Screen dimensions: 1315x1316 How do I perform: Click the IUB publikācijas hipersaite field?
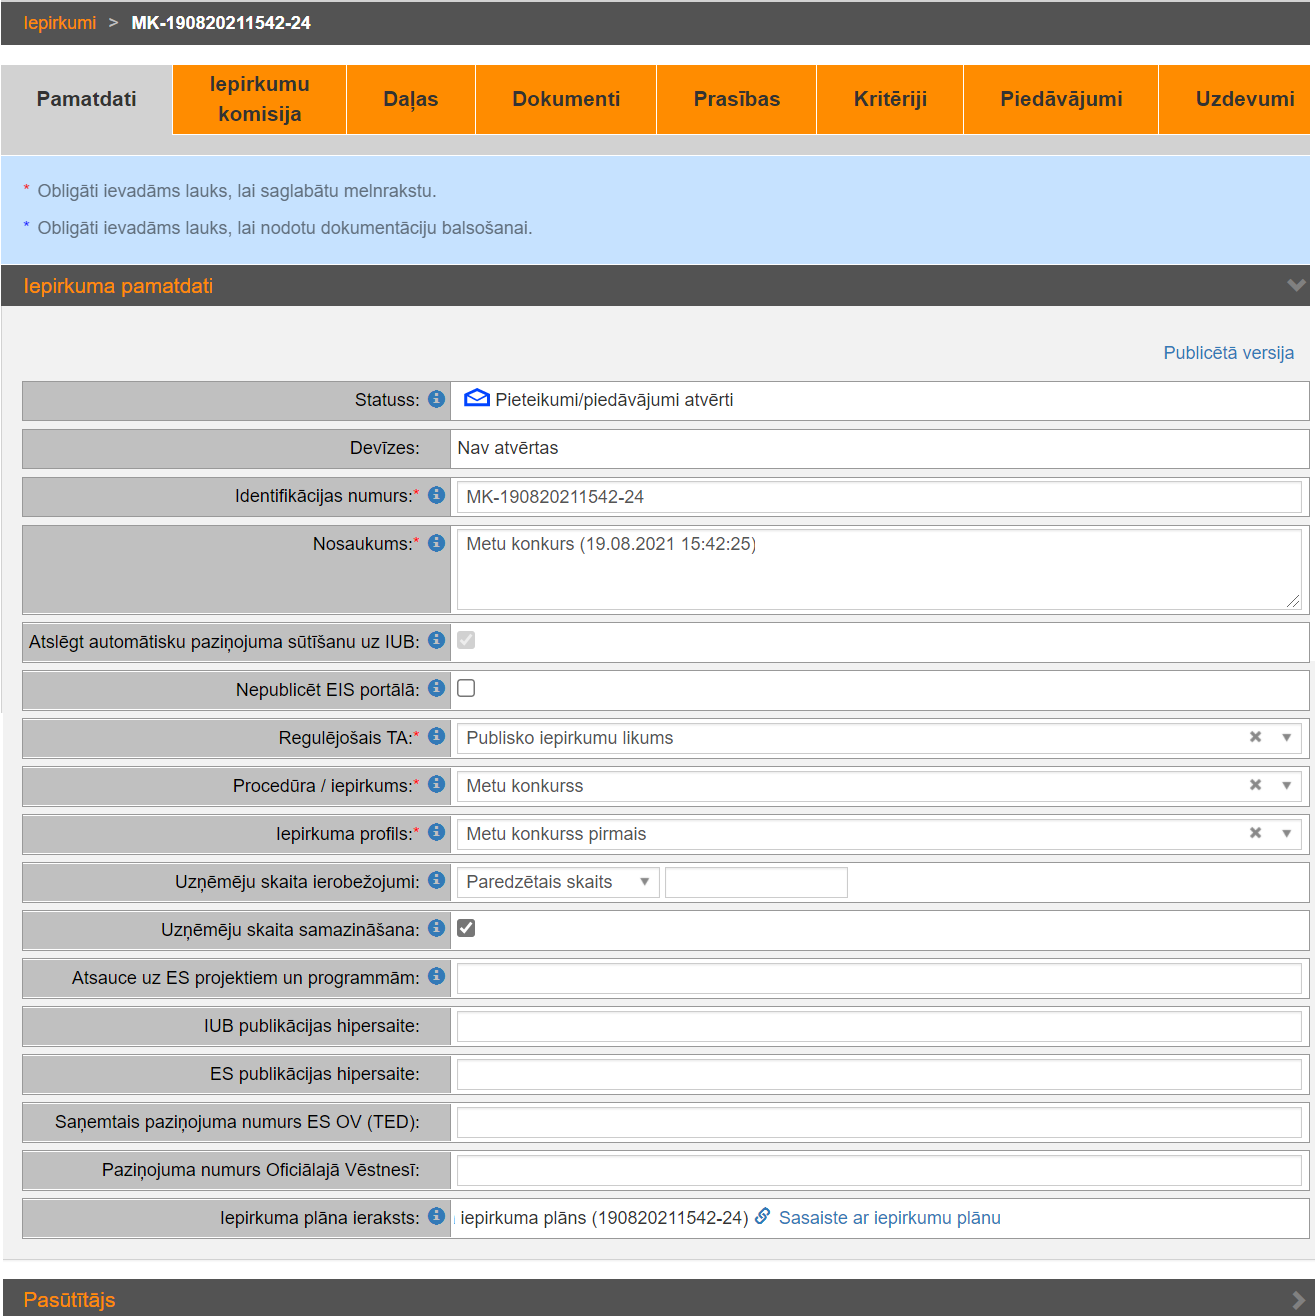tap(879, 1026)
